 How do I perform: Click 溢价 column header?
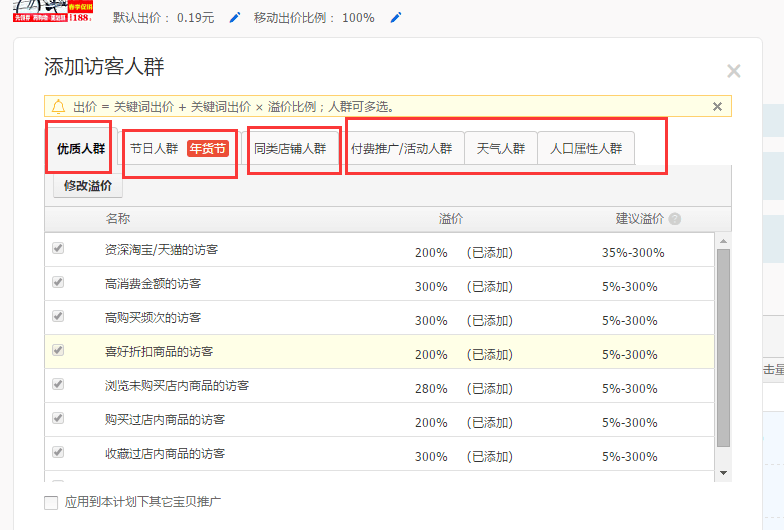click(451, 218)
